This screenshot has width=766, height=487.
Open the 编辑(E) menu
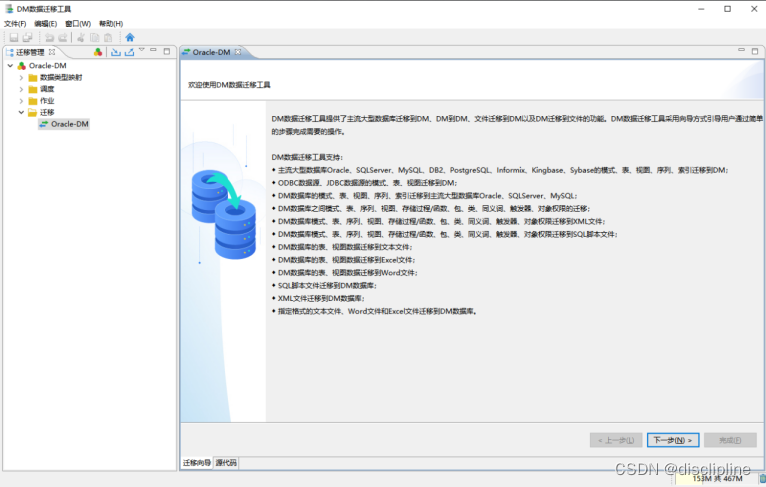[x=45, y=23]
